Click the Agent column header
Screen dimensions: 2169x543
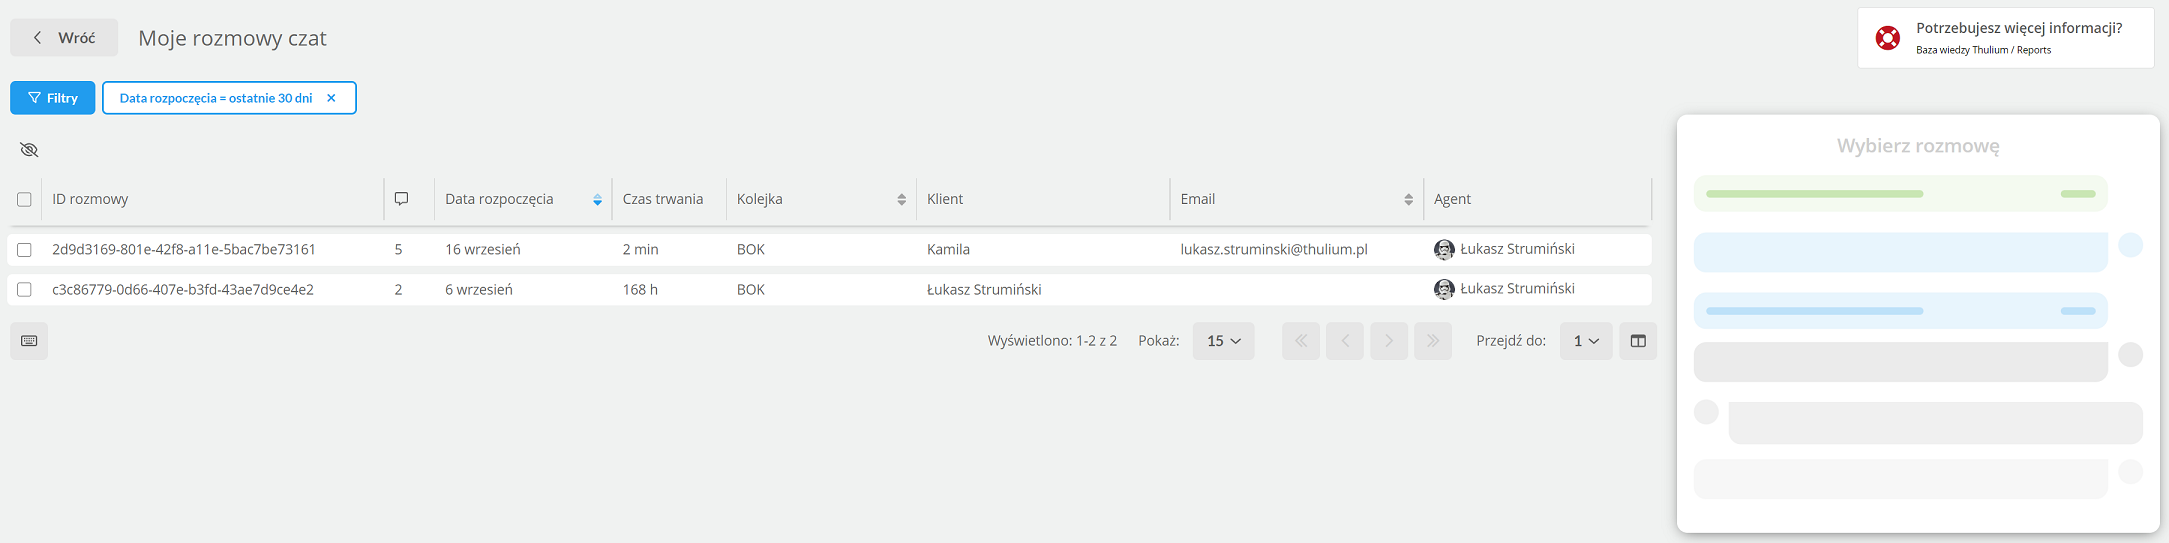1452,199
